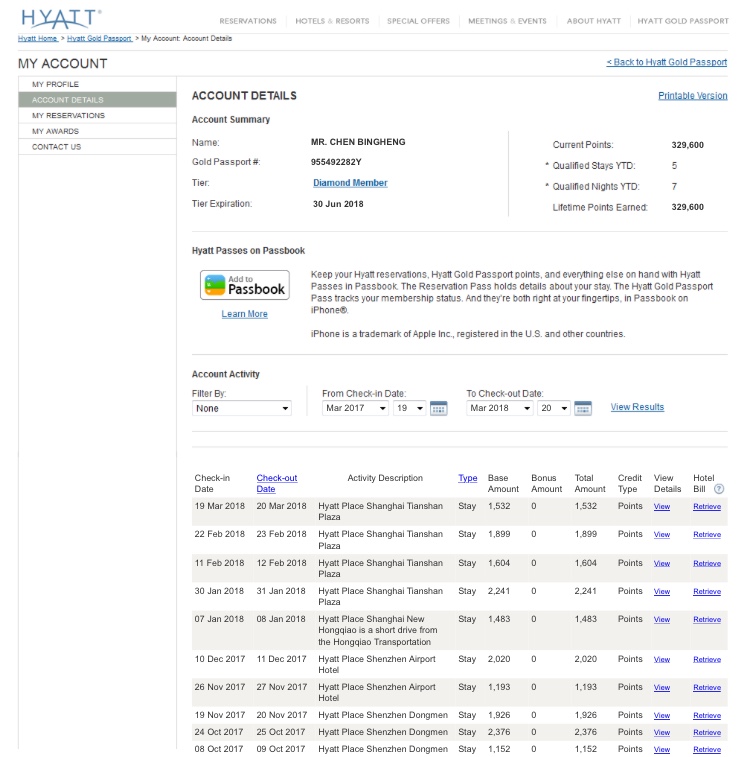This screenshot has width=749, height=757.
Task: Open the Filter By dropdown
Action: click(x=241, y=408)
